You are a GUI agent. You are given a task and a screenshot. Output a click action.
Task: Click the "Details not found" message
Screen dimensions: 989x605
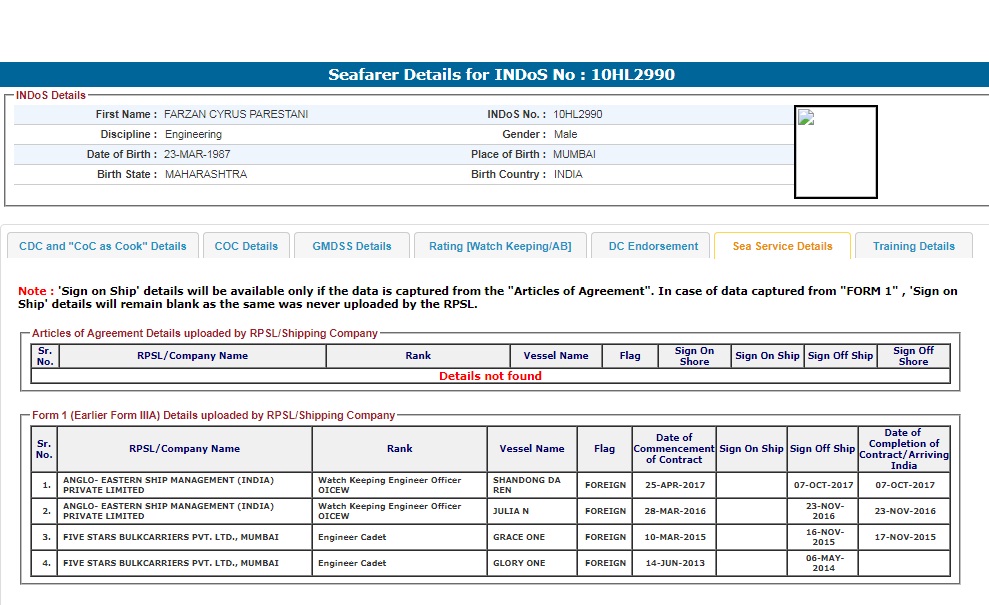(x=490, y=376)
